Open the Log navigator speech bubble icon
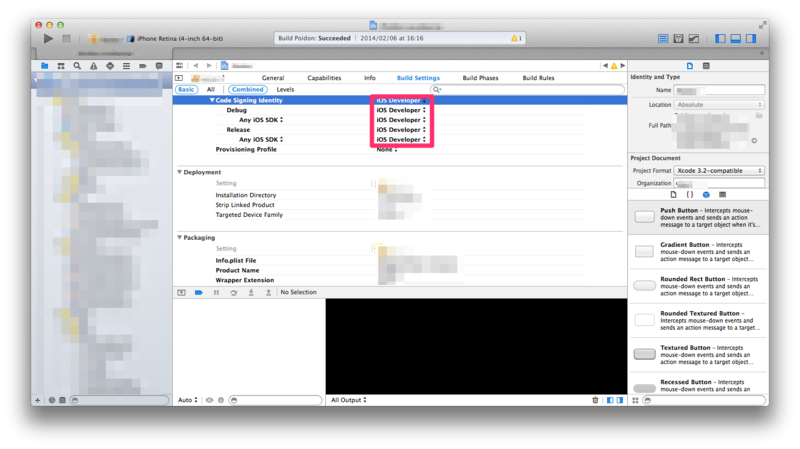The image size is (800, 449). (x=159, y=66)
